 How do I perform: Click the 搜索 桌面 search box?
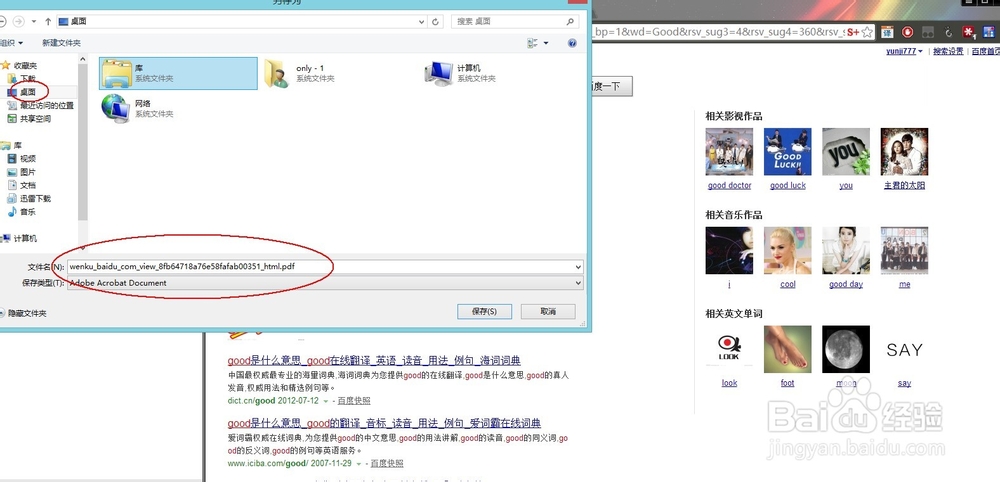(x=515, y=22)
